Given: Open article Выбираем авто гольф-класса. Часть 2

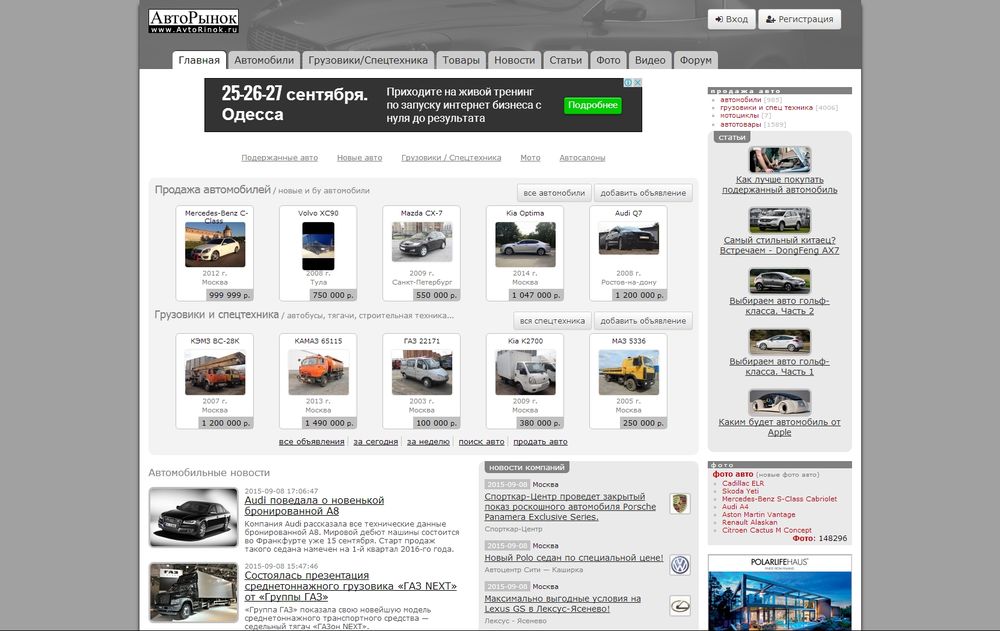Looking at the screenshot, I should (779, 306).
